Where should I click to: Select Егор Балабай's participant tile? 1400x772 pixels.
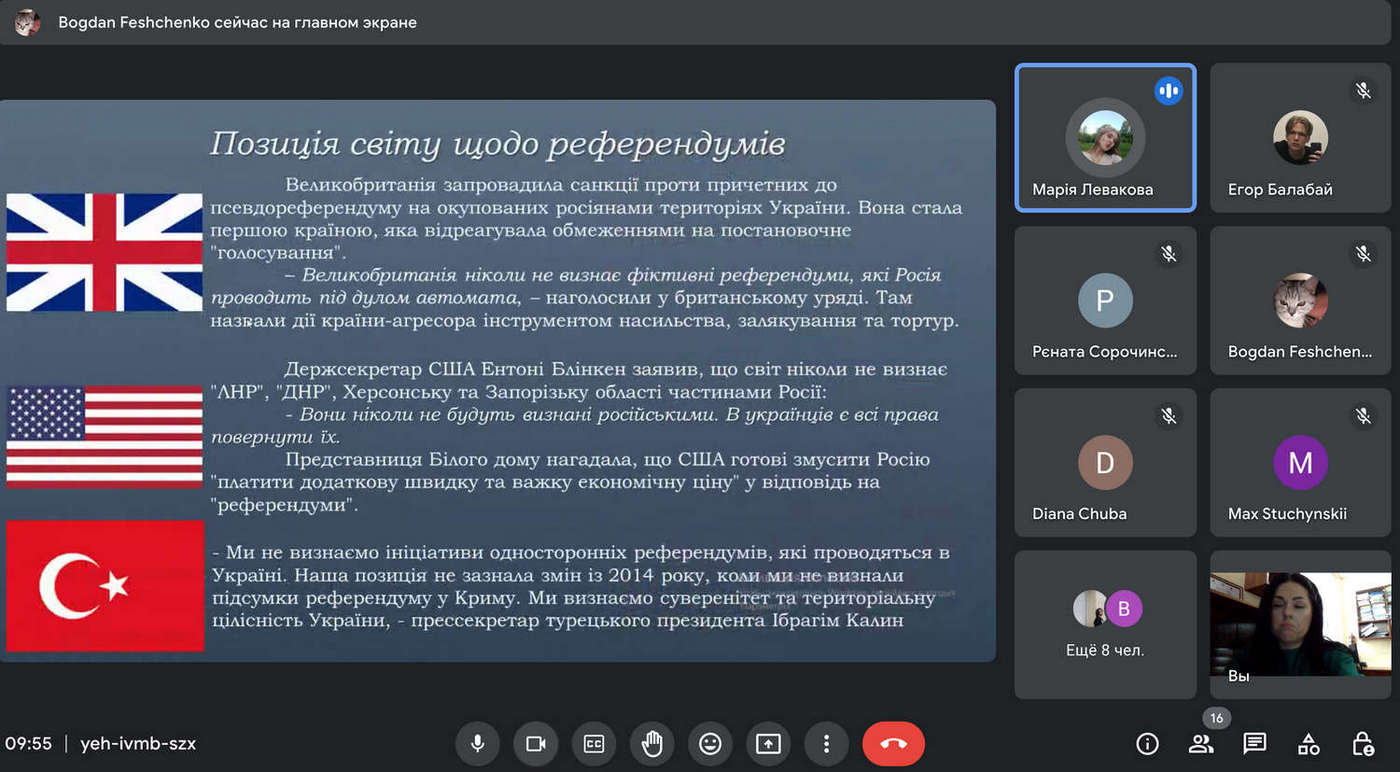click(x=1300, y=138)
